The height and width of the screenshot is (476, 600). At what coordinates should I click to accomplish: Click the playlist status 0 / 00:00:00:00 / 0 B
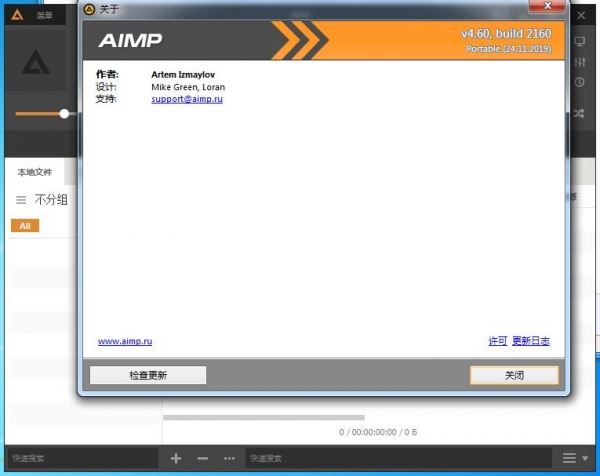[x=378, y=432]
